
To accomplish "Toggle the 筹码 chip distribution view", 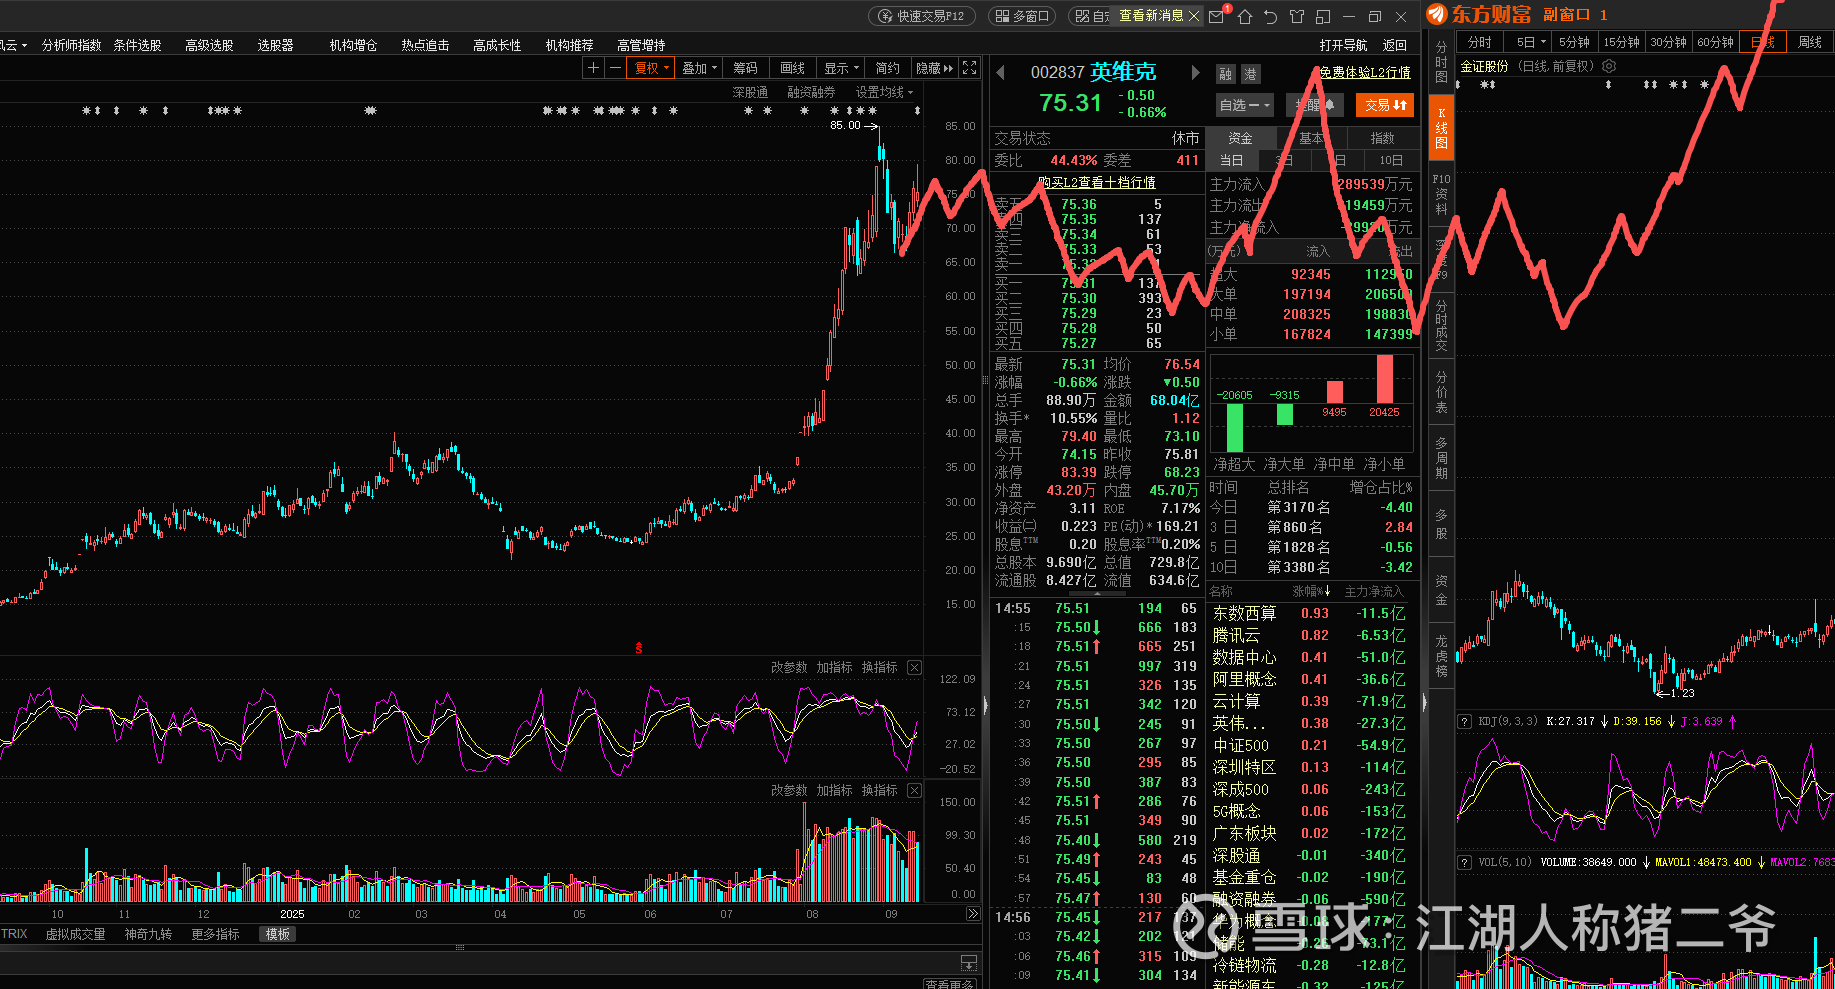I will coord(745,68).
